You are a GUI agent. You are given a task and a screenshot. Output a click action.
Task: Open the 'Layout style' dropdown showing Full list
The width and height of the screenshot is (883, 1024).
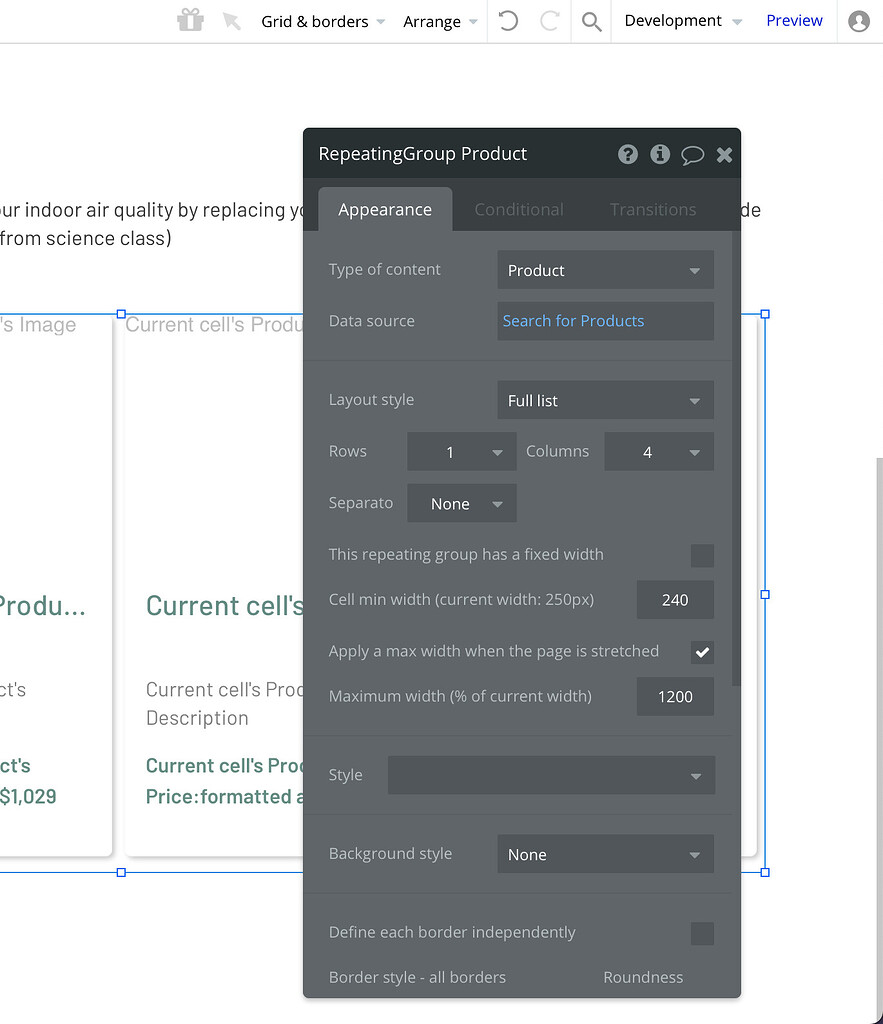[x=605, y=400]
